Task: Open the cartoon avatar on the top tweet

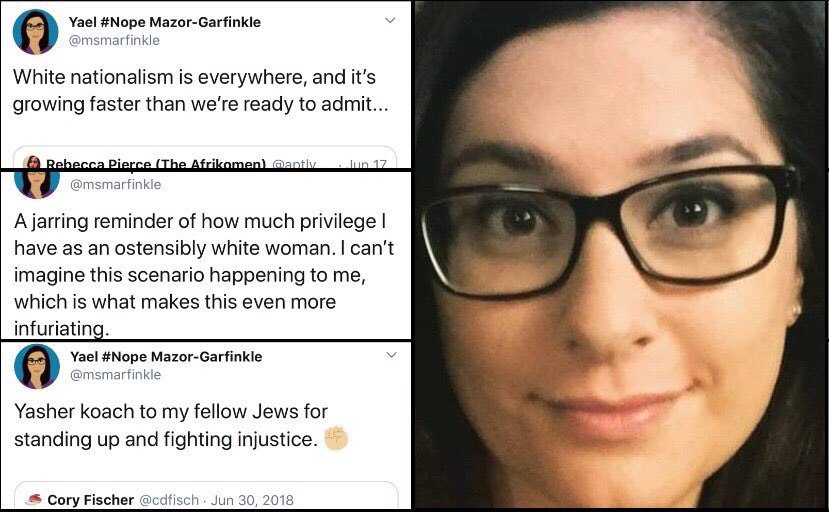Action: tap(35, 32)
